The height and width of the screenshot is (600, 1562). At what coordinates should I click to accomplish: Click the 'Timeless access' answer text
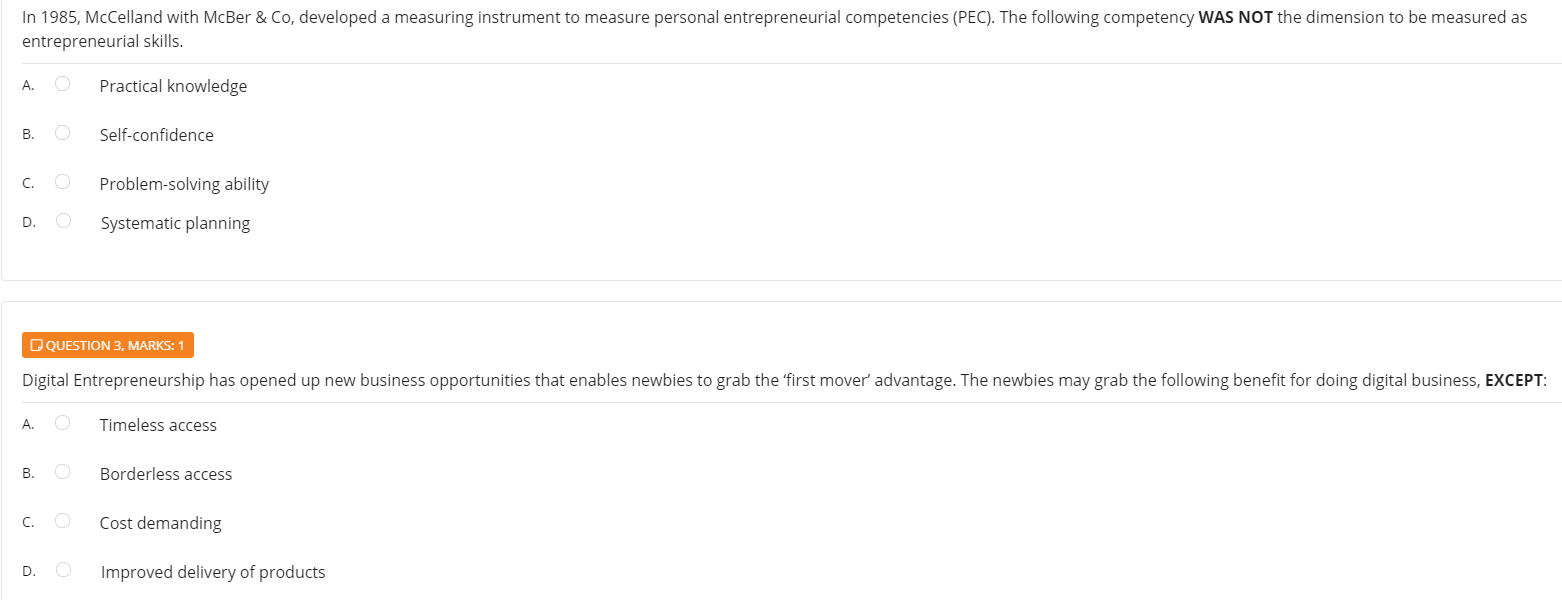pyautogui.click(x=158, y=425)
